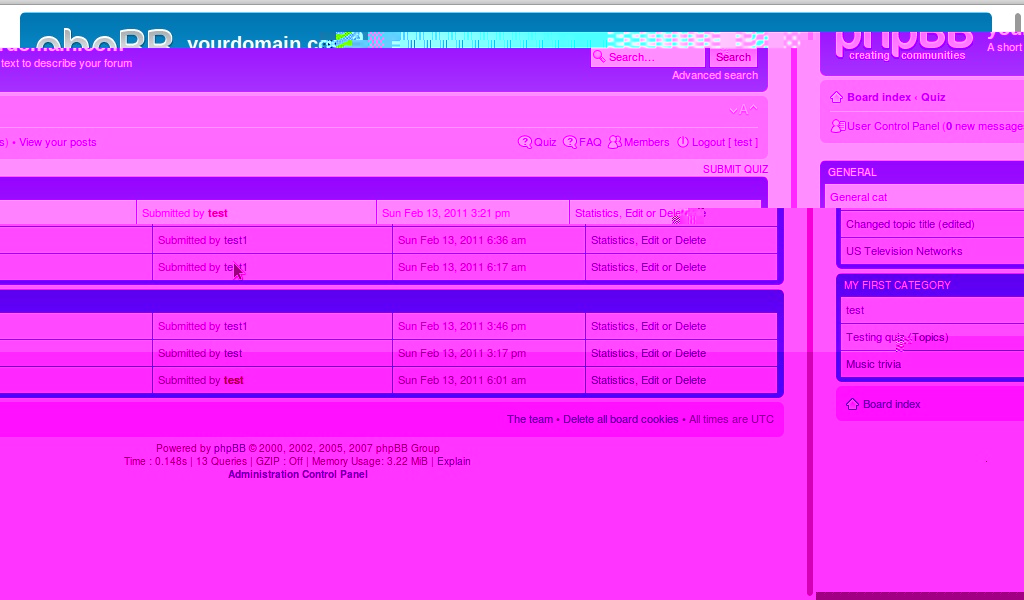This screenshot has height=600, width=1024.
Task: Click the SUBMIT QUIZ link
Action: [x=735, y=169]
